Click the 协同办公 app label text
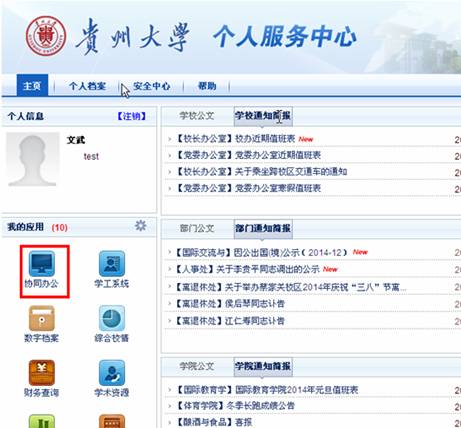 click(41, 284)
